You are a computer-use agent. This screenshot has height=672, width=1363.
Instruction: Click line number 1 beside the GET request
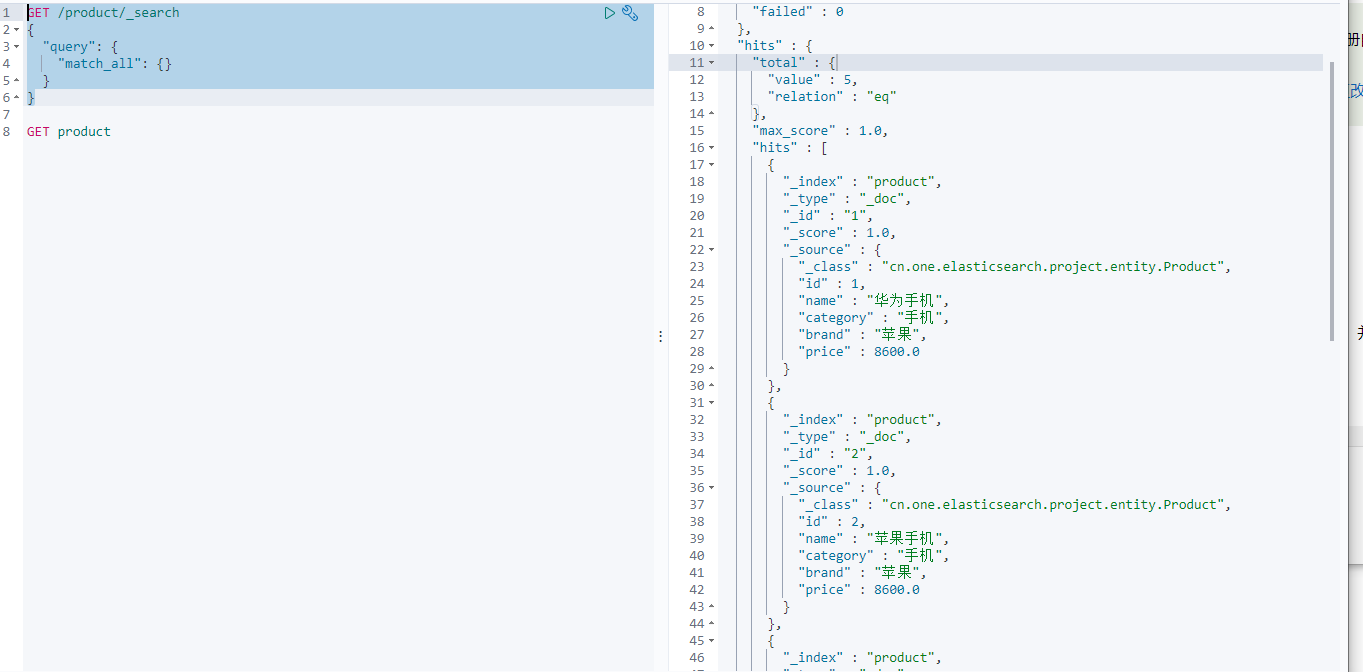8,12
